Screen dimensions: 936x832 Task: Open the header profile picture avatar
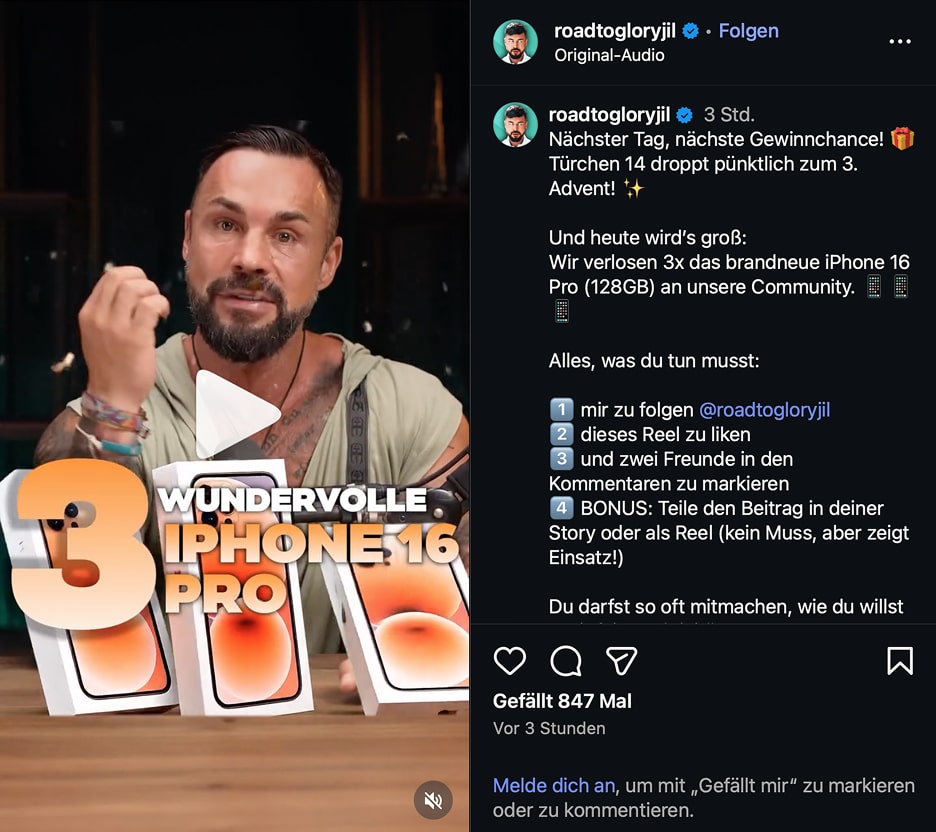click(515, 42)
